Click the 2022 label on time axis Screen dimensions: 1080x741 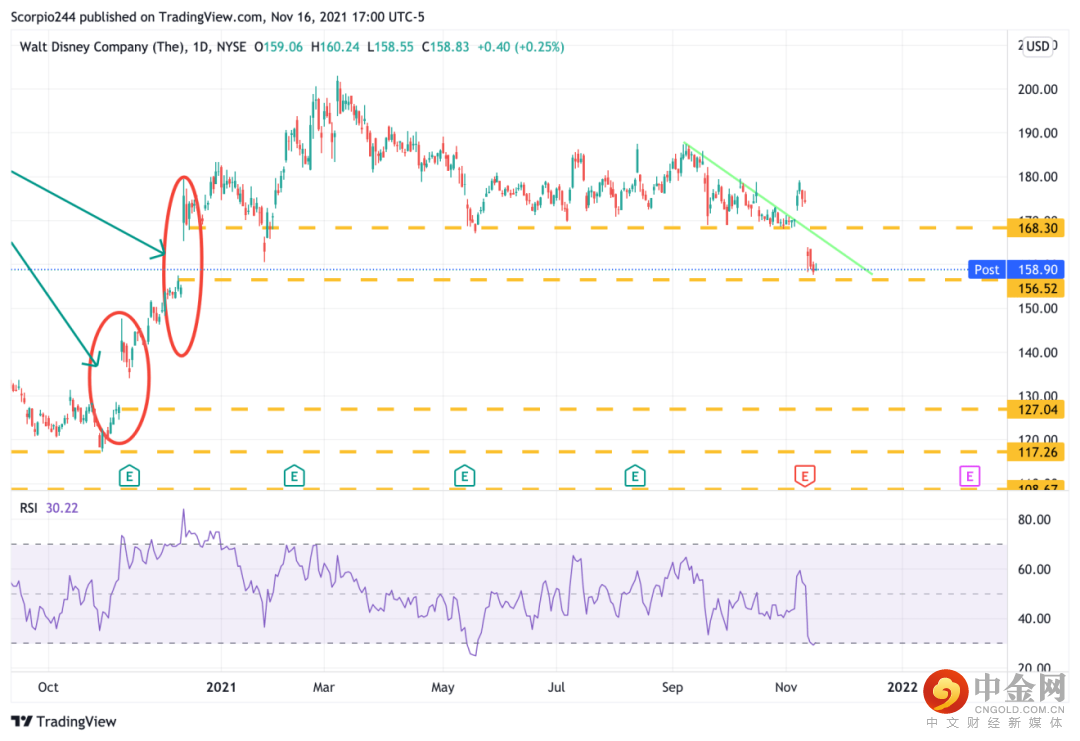click(902, 687)
